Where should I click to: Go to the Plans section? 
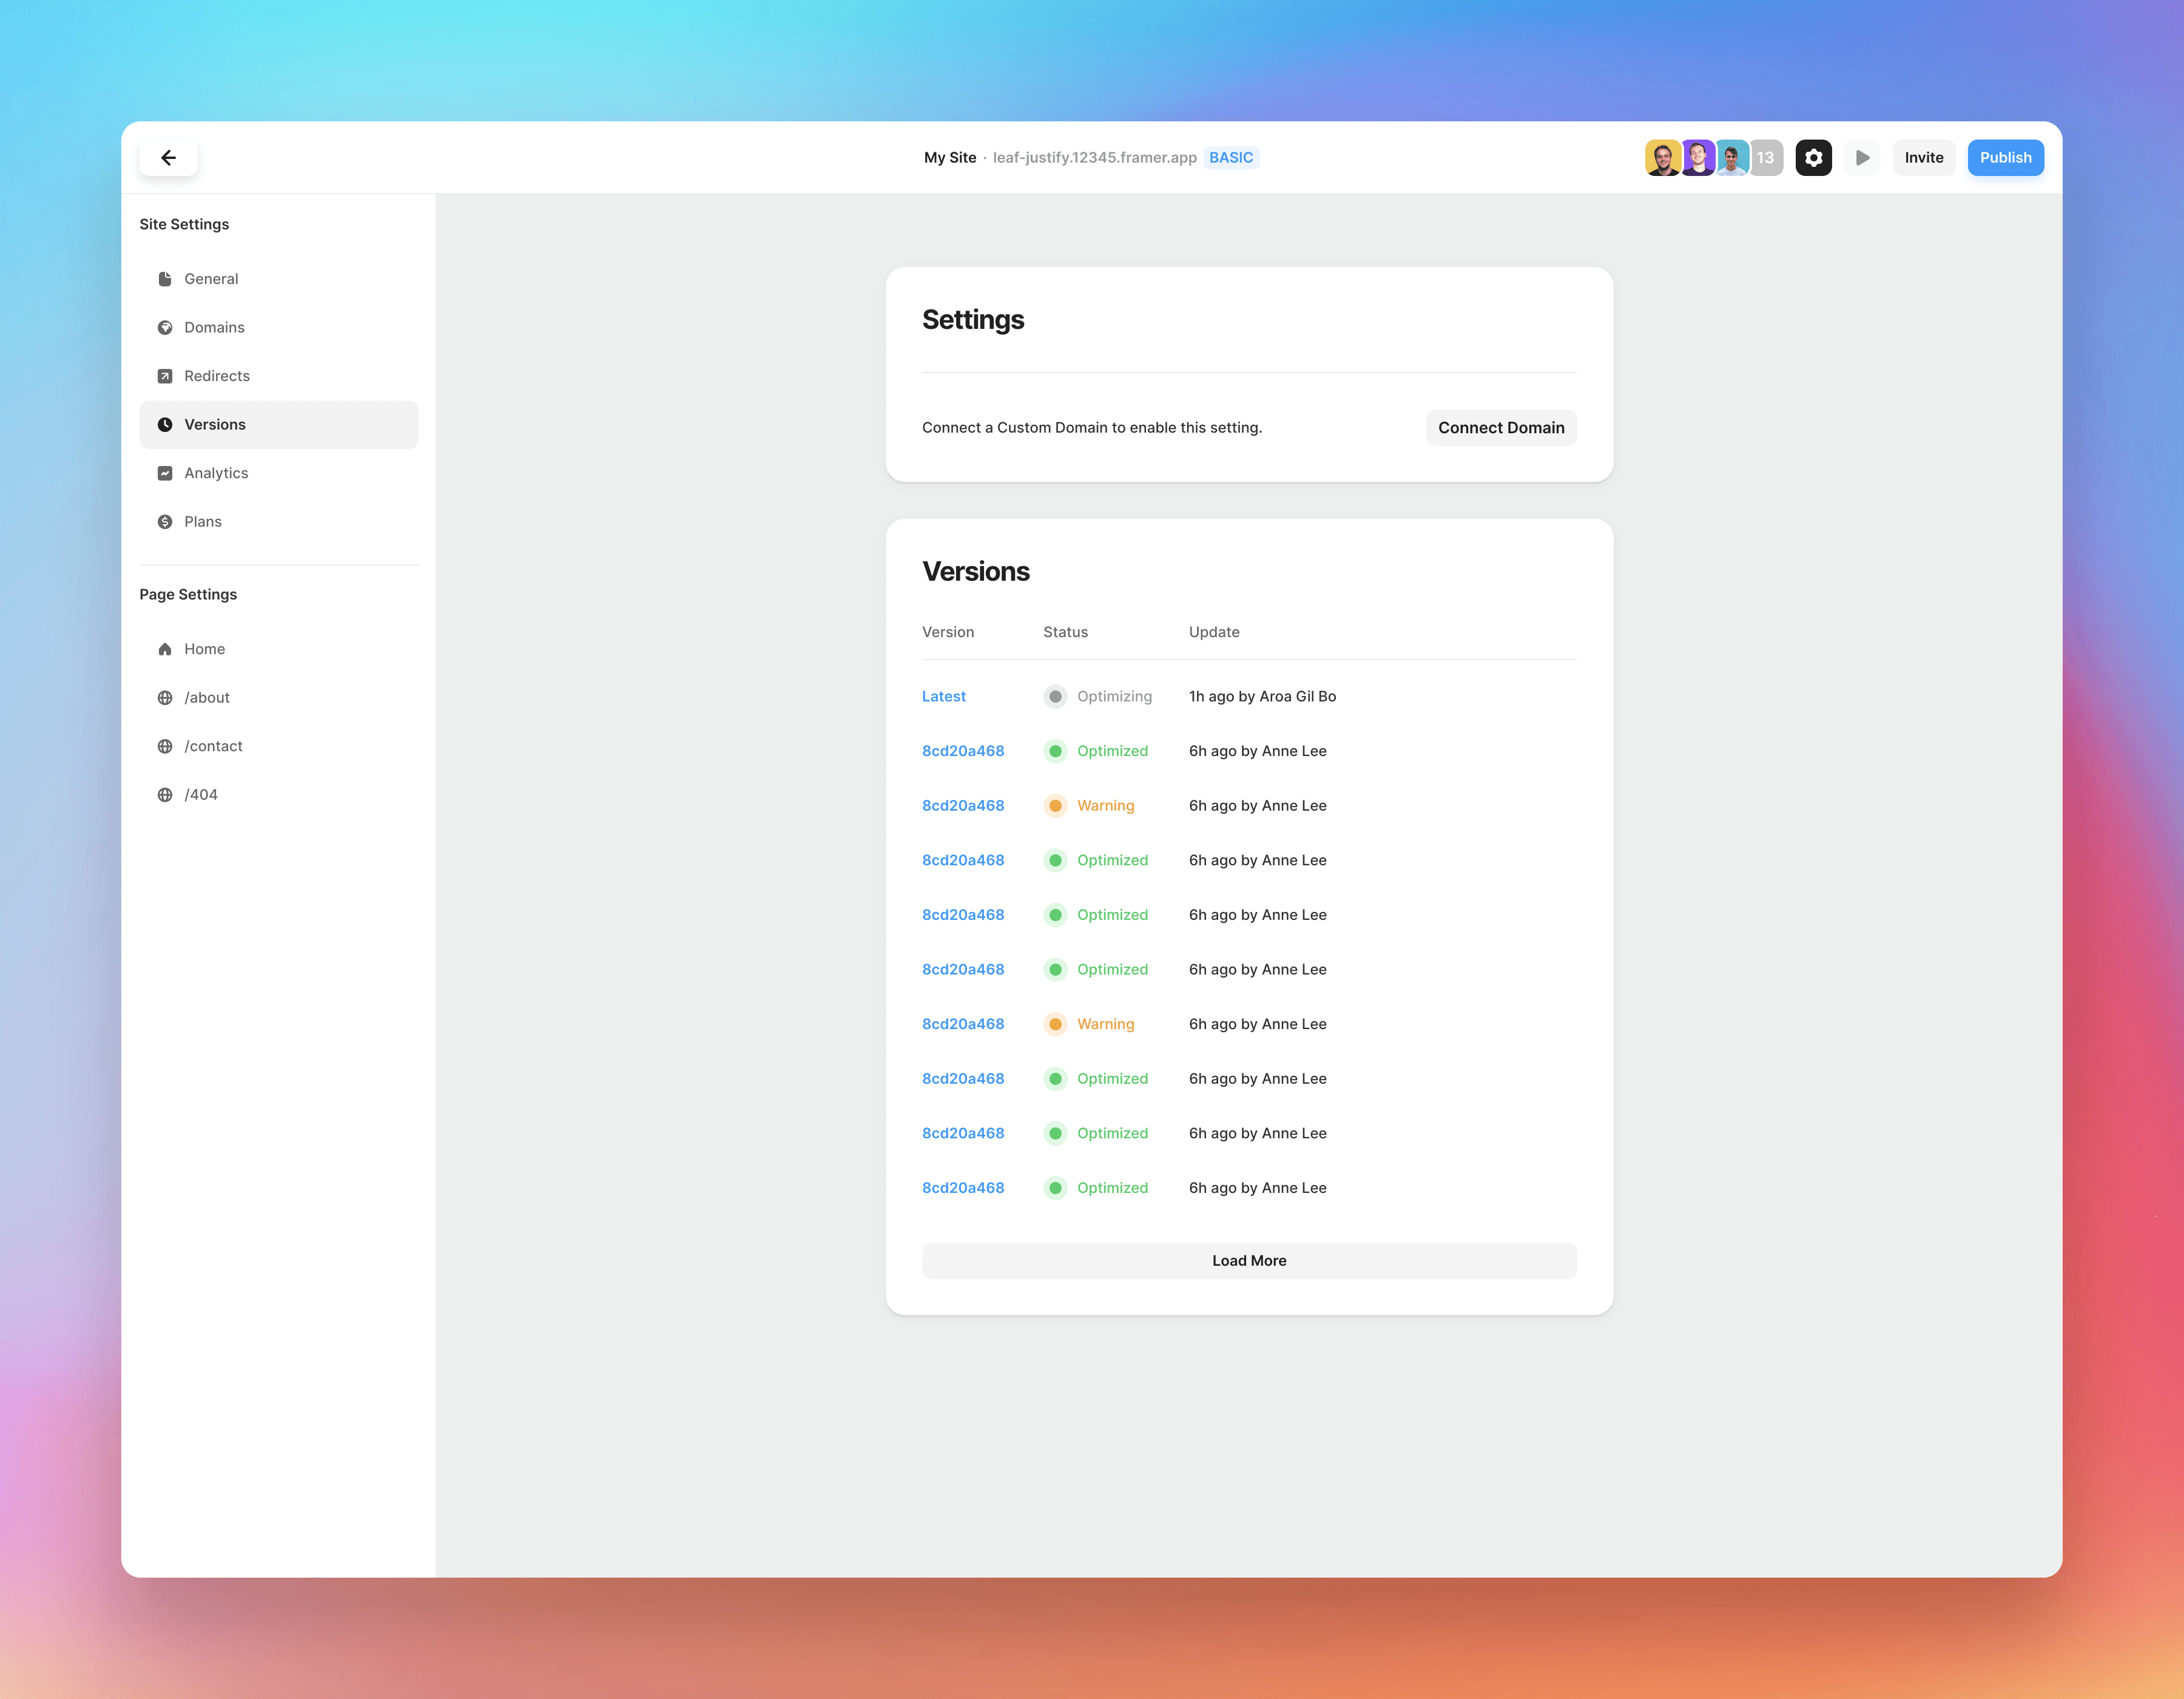pyautogui.click(x=203, y=521)
